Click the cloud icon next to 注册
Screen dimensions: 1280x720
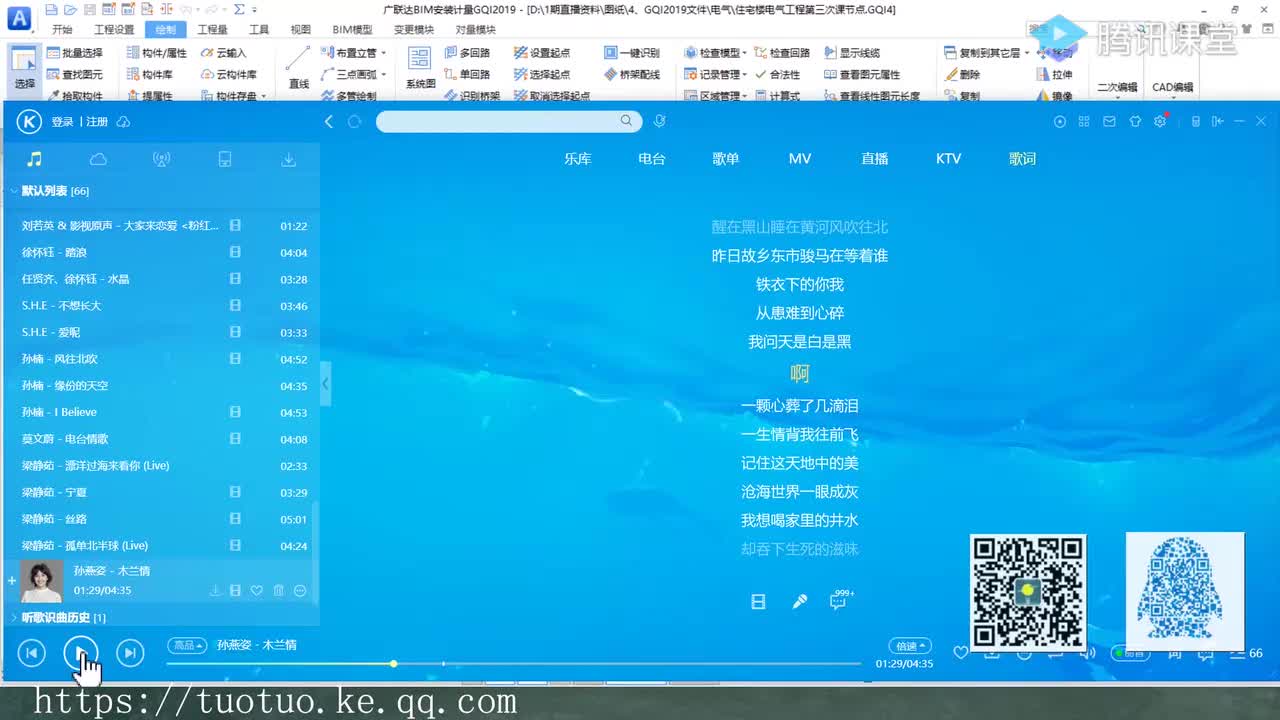point(124,122)
